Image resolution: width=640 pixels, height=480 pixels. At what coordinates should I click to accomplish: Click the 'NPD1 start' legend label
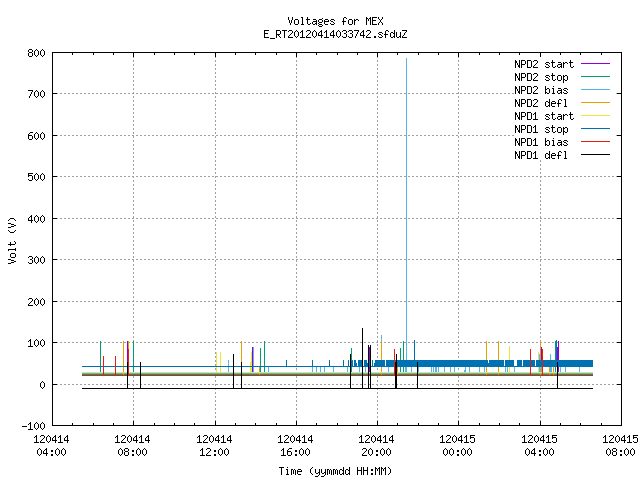pyautogui.click(x=544, y=116)
